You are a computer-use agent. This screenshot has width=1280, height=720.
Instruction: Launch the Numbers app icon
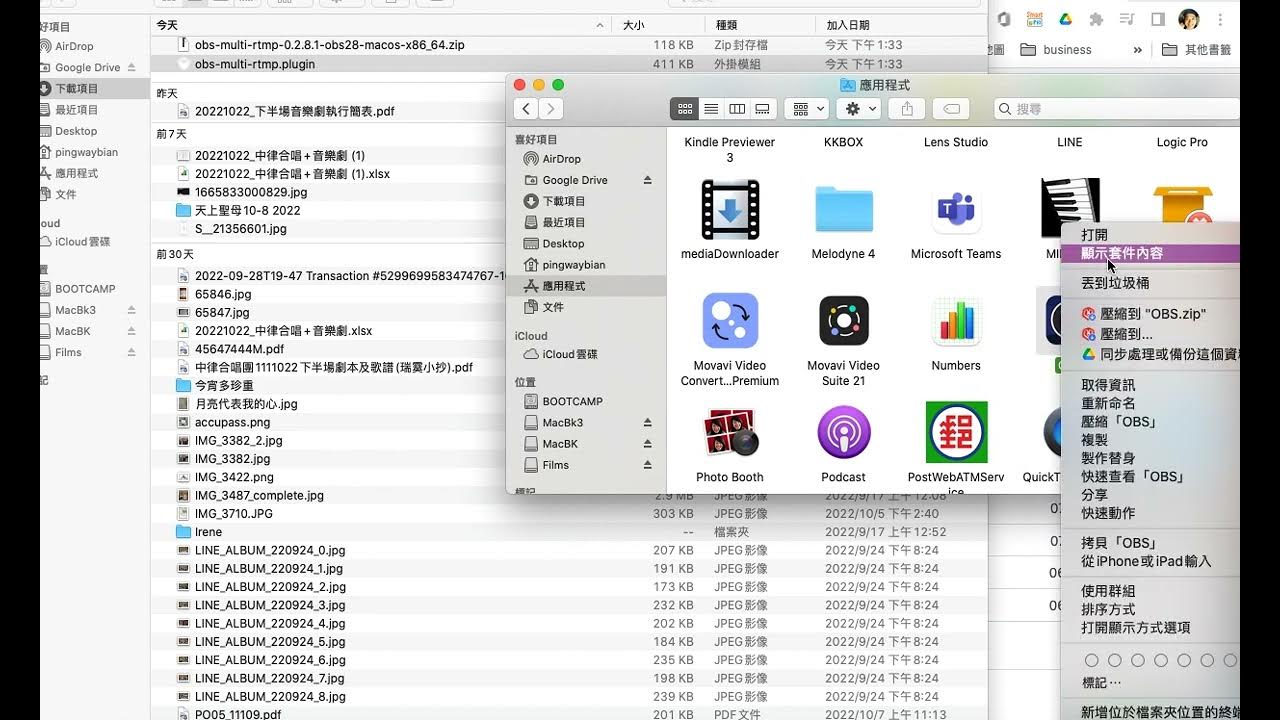956,321
